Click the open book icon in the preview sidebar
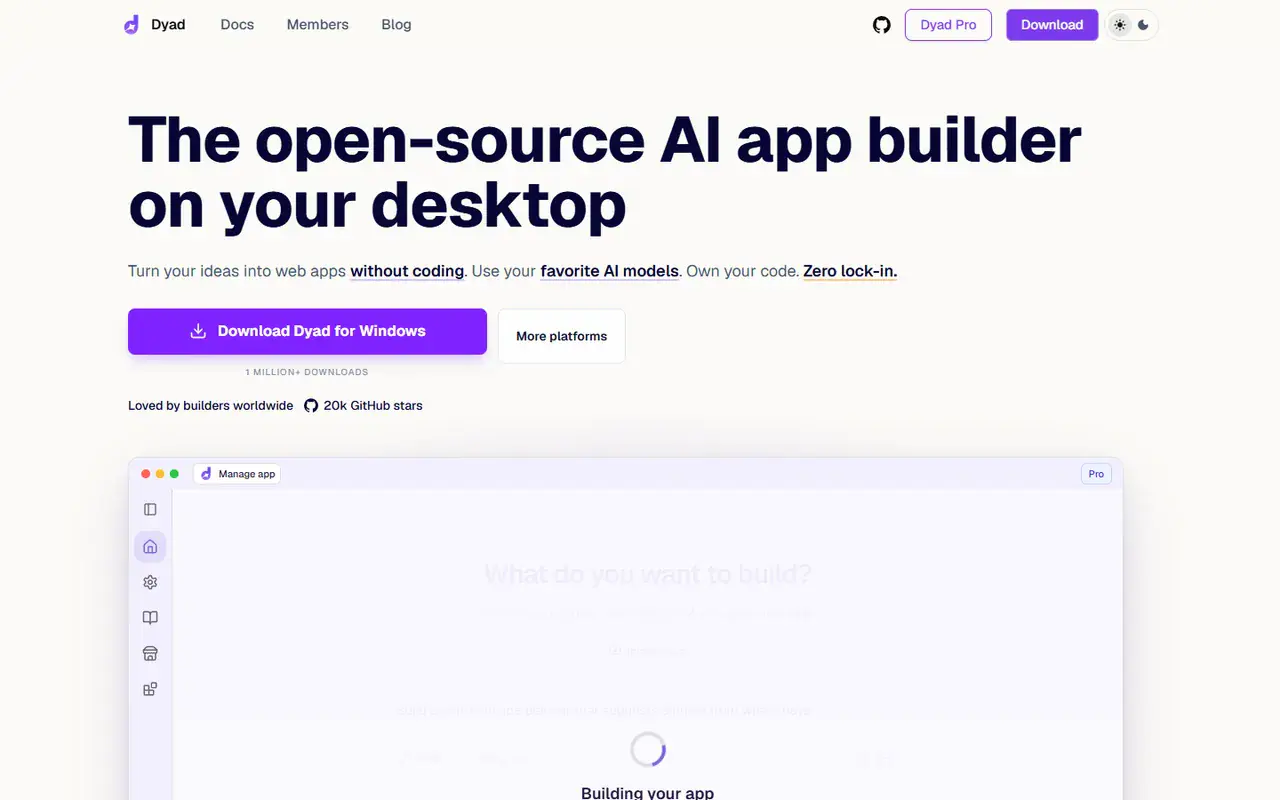 (x=150, y=618)
